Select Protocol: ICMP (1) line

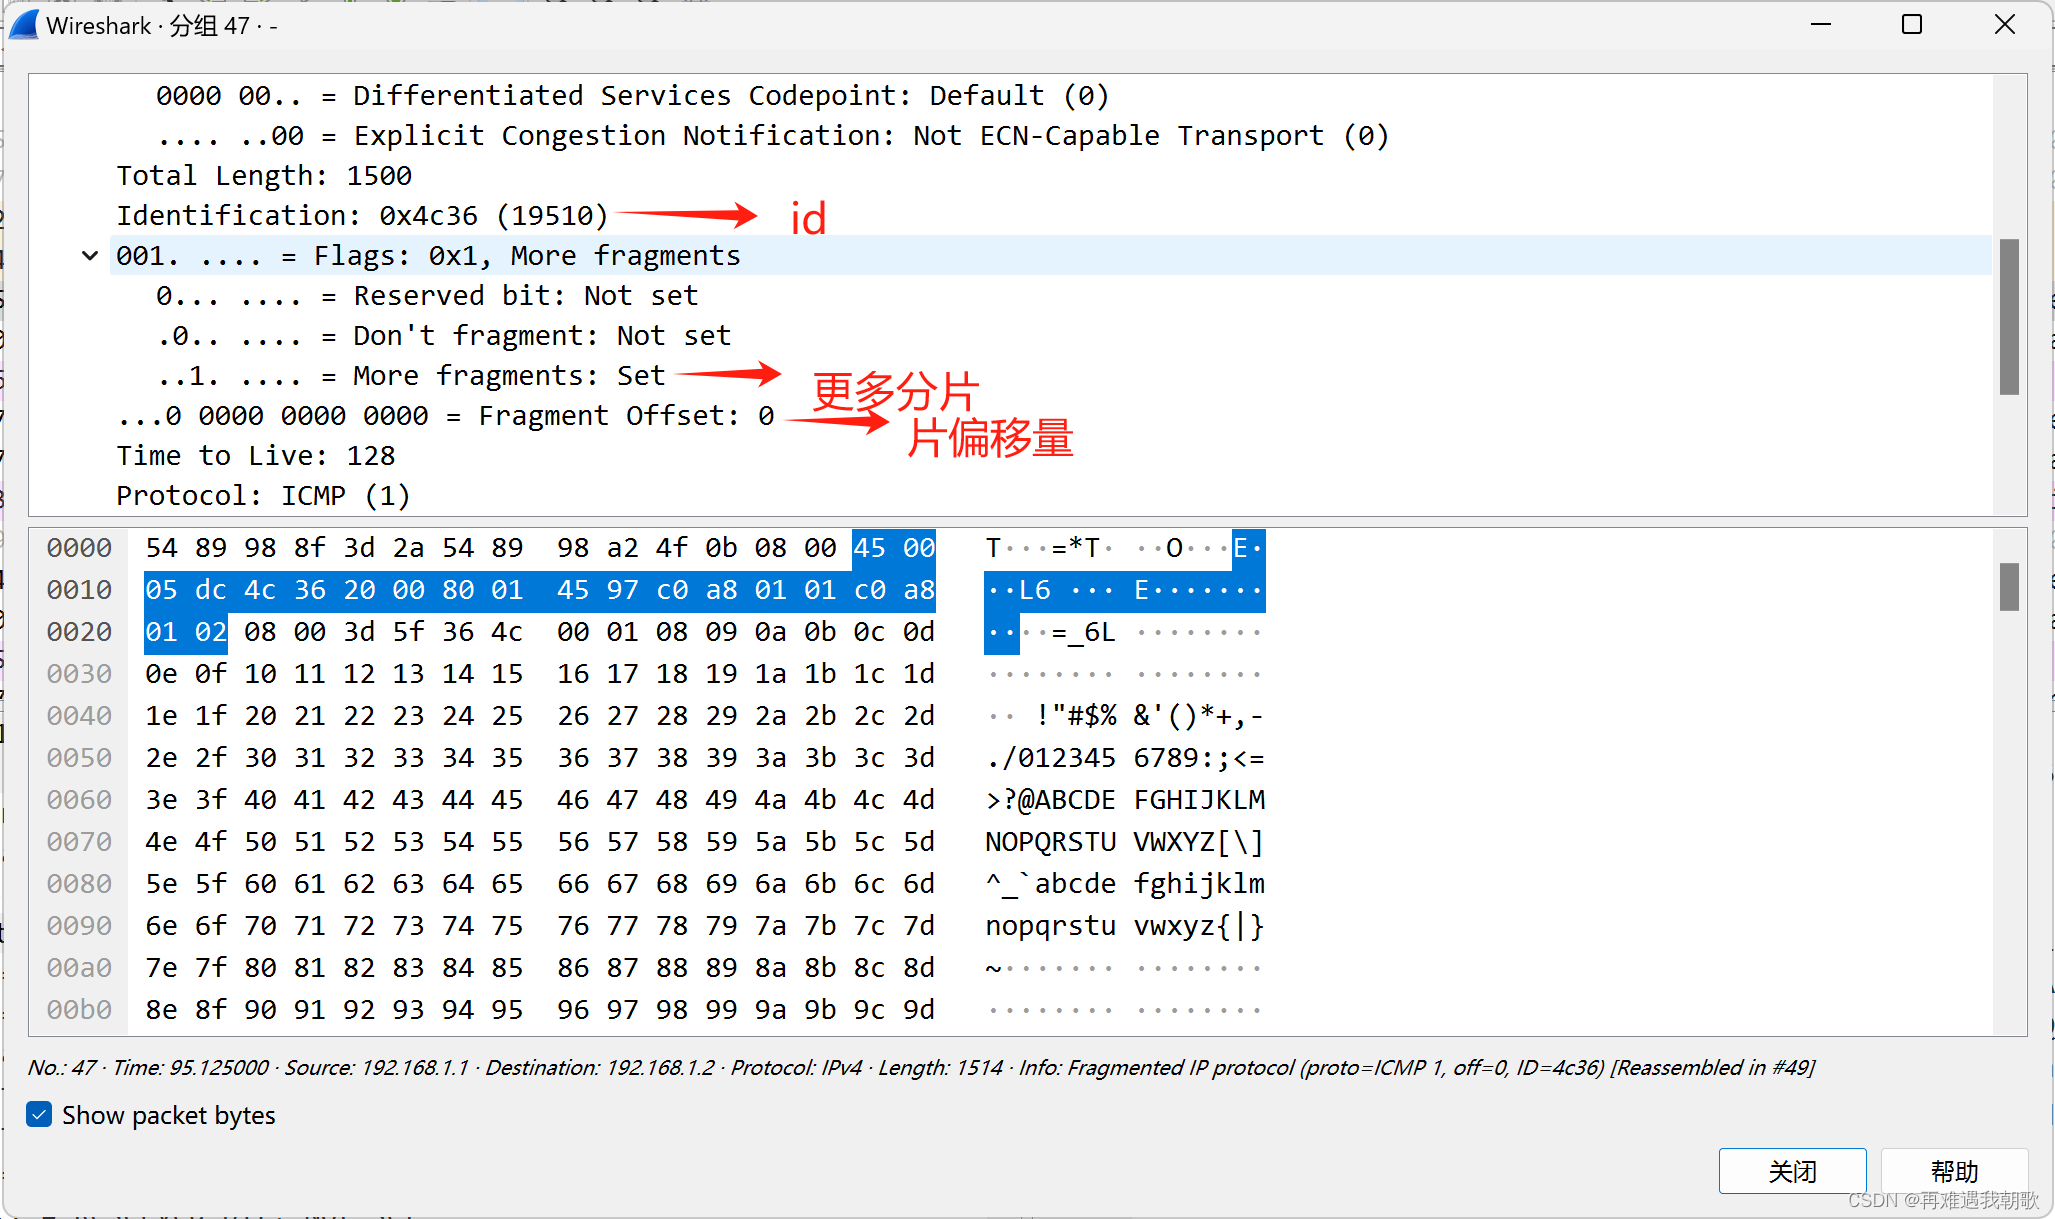pyautogui.click(x=263, y=496)
